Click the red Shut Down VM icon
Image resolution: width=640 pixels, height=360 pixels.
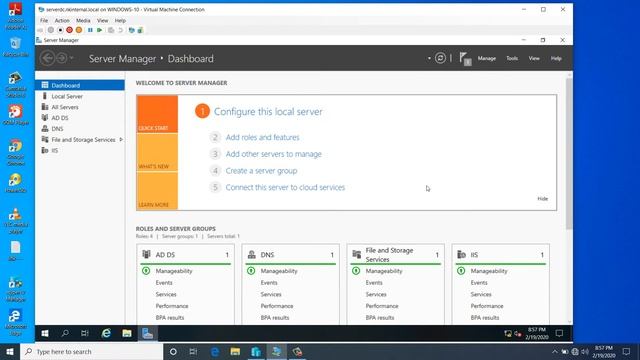69,30
